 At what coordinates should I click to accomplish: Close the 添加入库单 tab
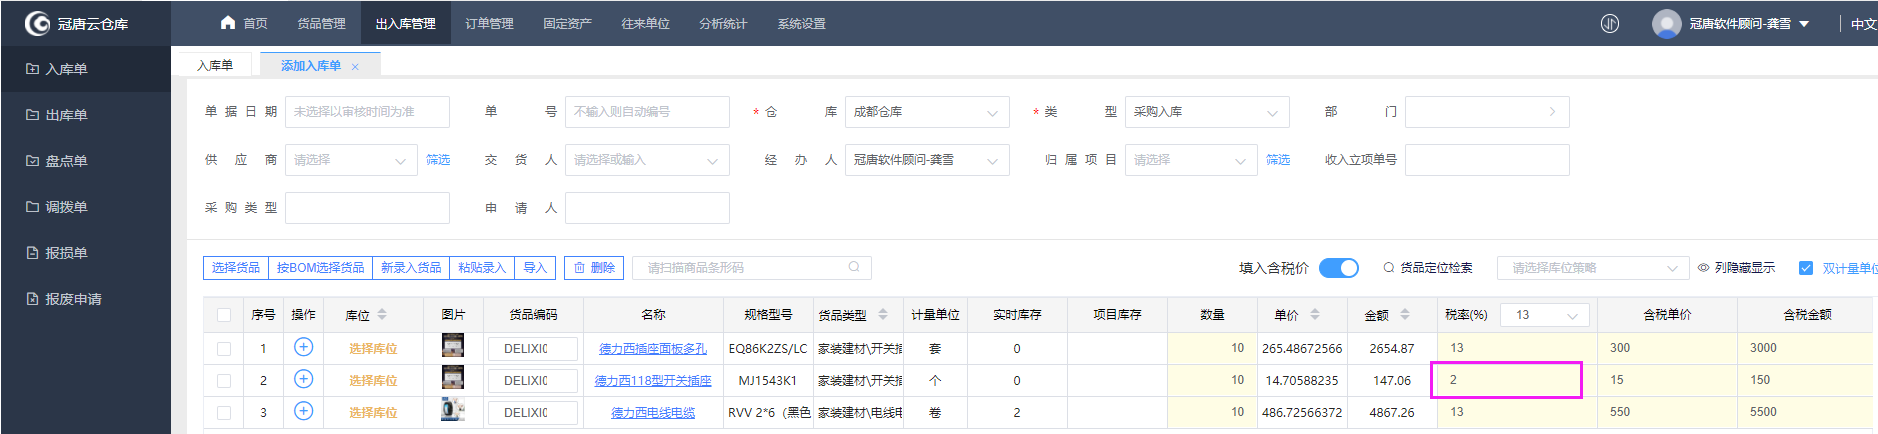(355, 67)
